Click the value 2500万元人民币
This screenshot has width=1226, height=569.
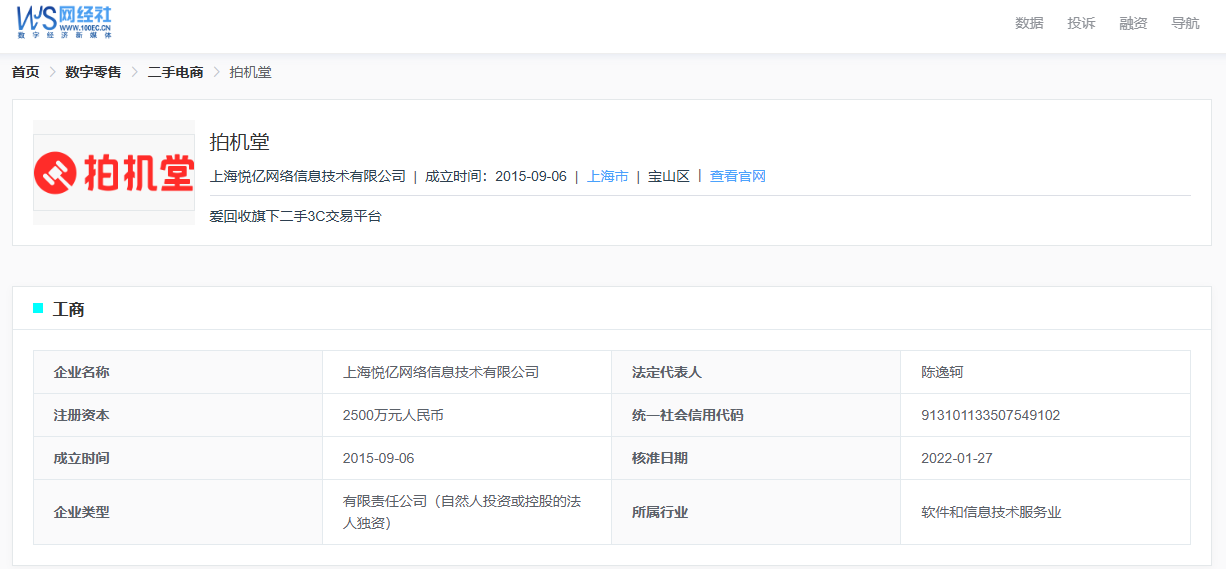[x=393, y=415]
